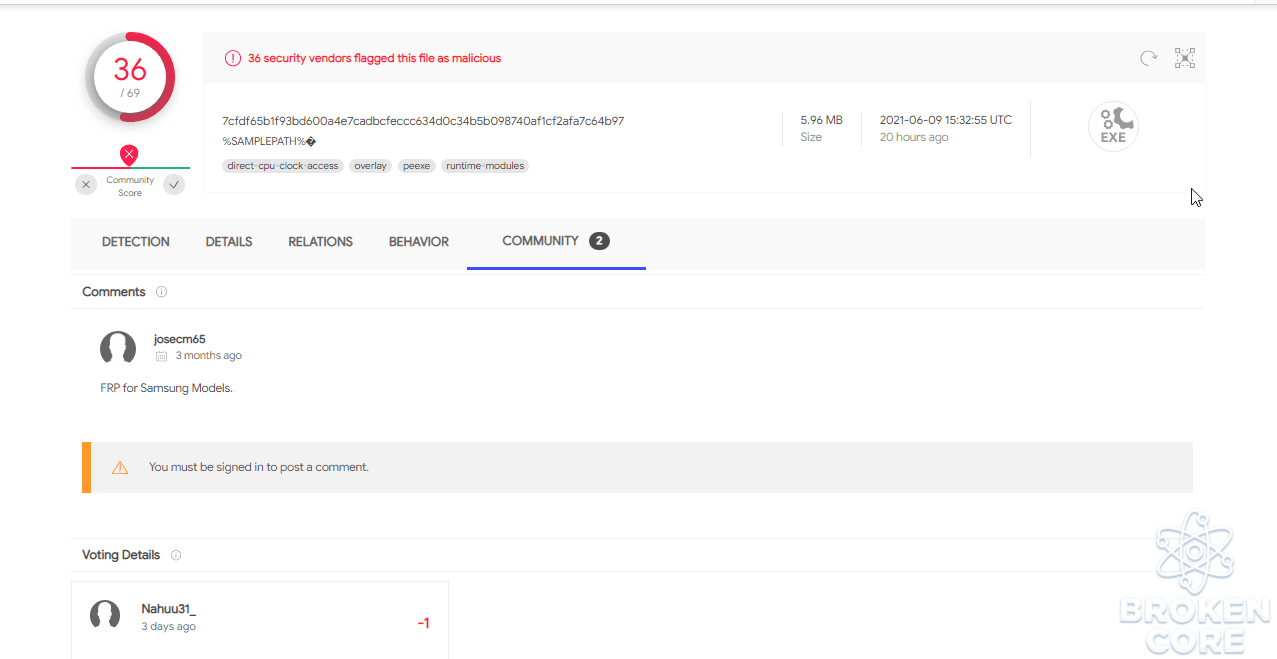Click the EXE file type icon

pos(1113,127)
